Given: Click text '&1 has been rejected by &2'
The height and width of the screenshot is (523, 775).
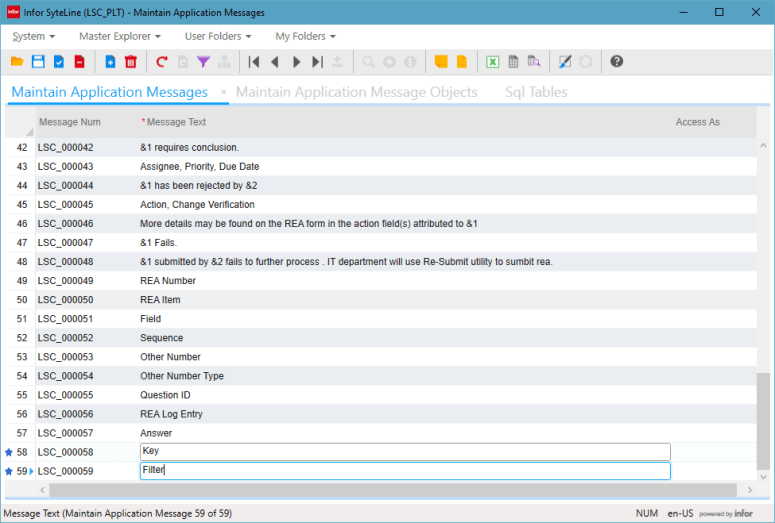Looking at the screenshot, I should [199, 185].
